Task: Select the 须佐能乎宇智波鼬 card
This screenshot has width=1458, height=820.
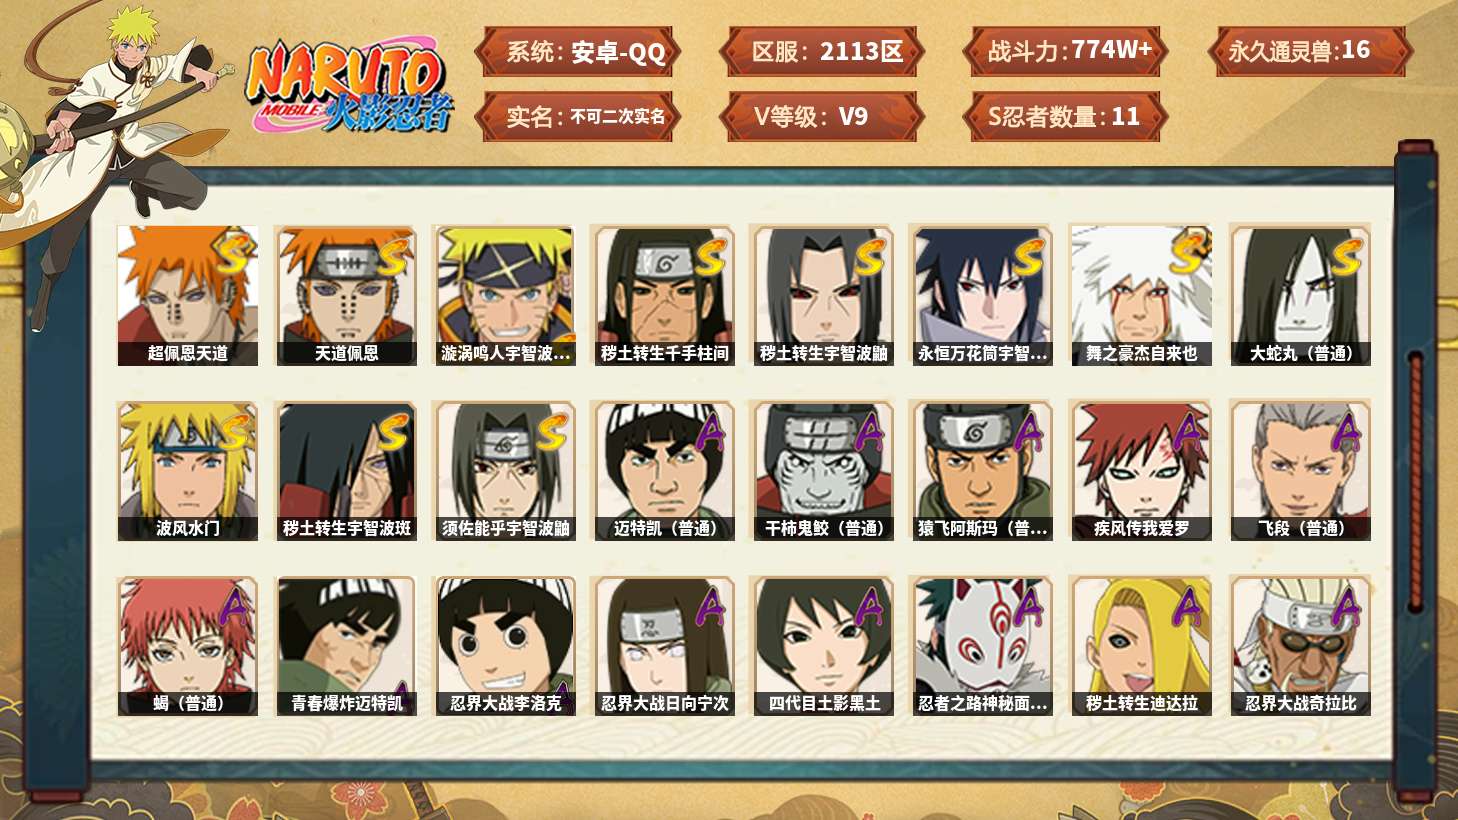Action: 505,471
